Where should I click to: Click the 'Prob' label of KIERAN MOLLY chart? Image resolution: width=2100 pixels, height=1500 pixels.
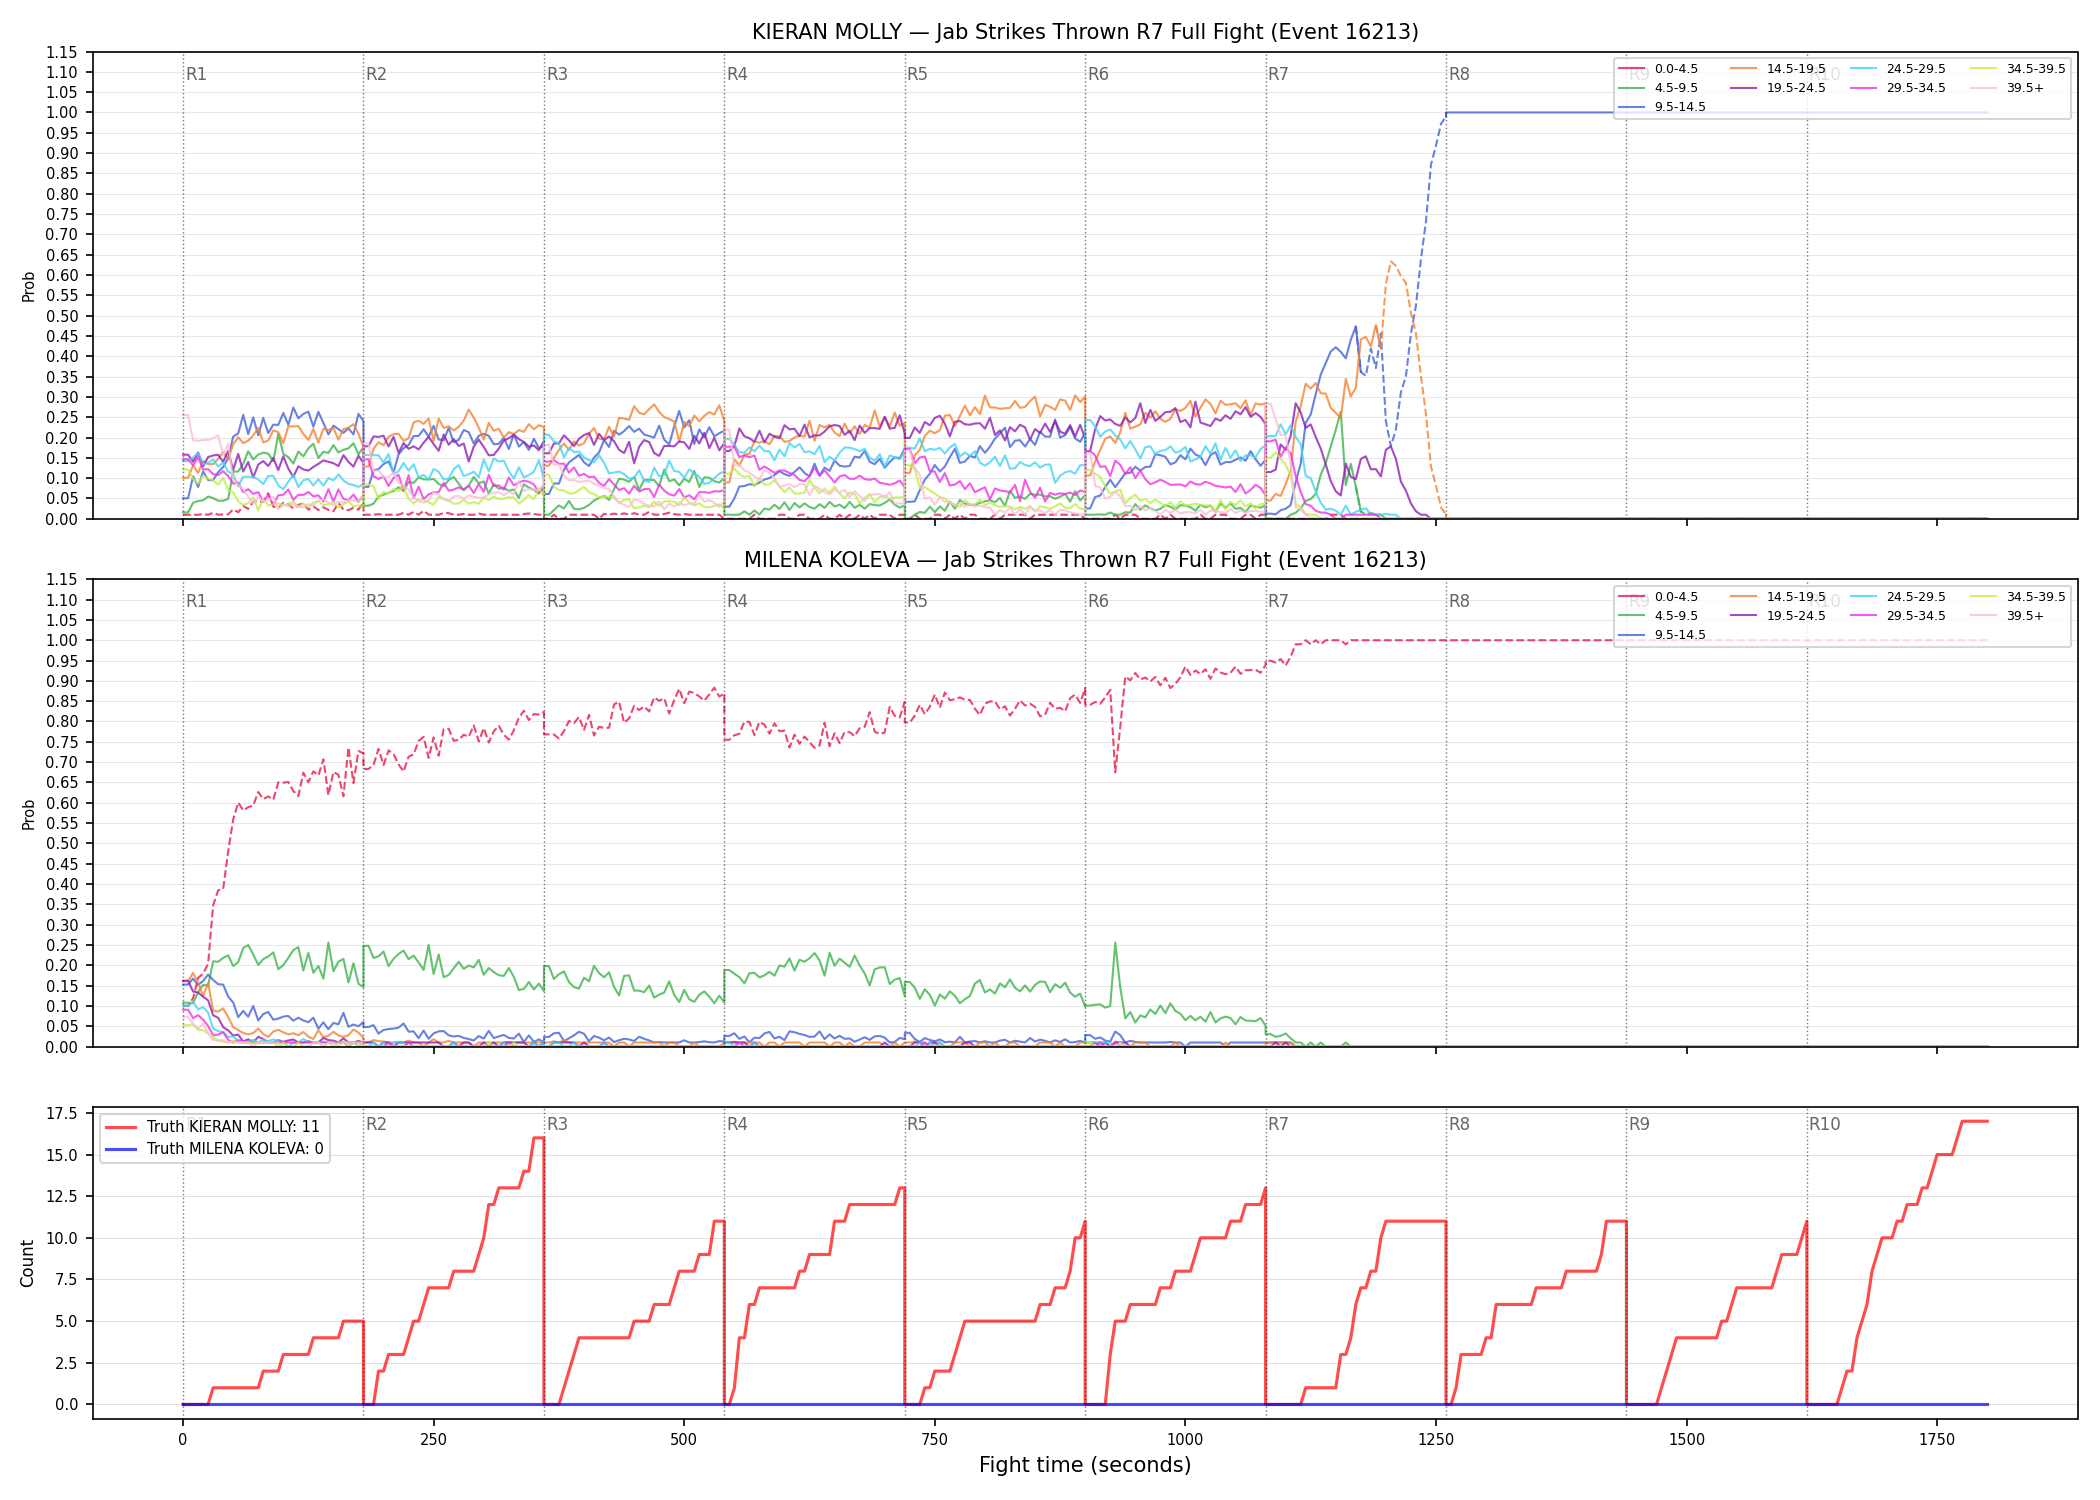coord(29,286)
